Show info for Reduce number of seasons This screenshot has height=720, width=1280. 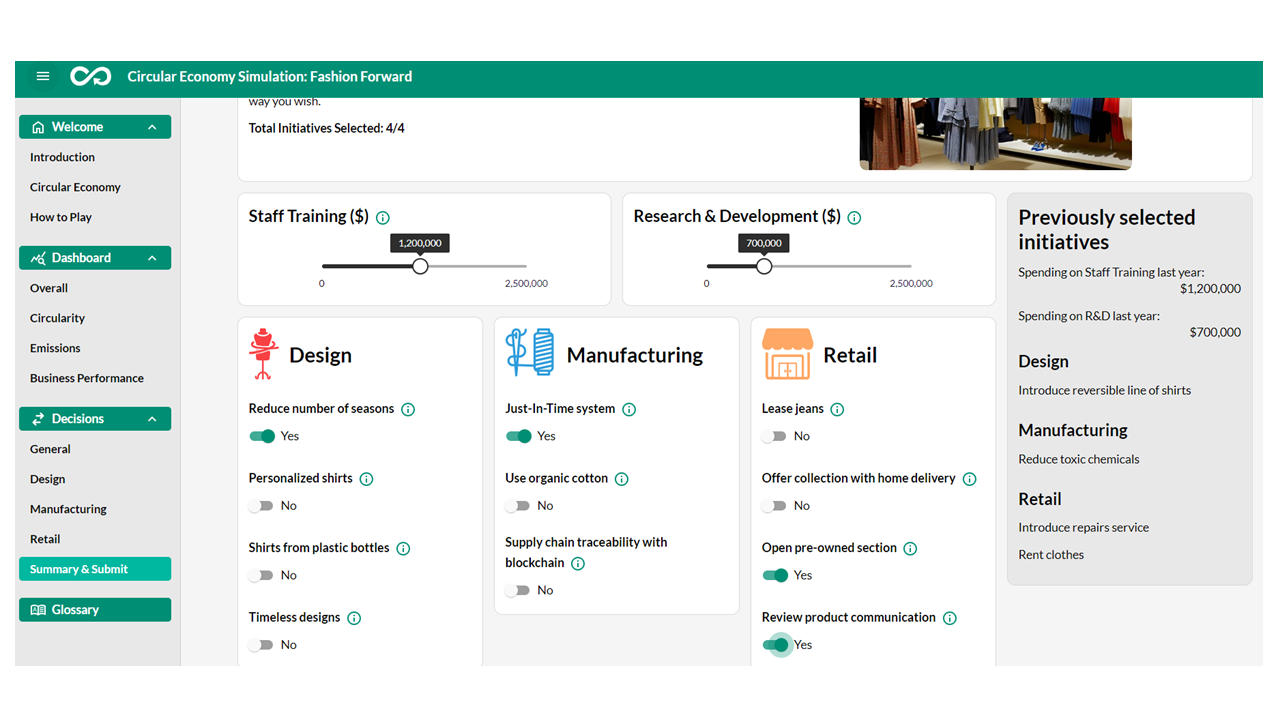pyautogui.click(x=408, y=409)
